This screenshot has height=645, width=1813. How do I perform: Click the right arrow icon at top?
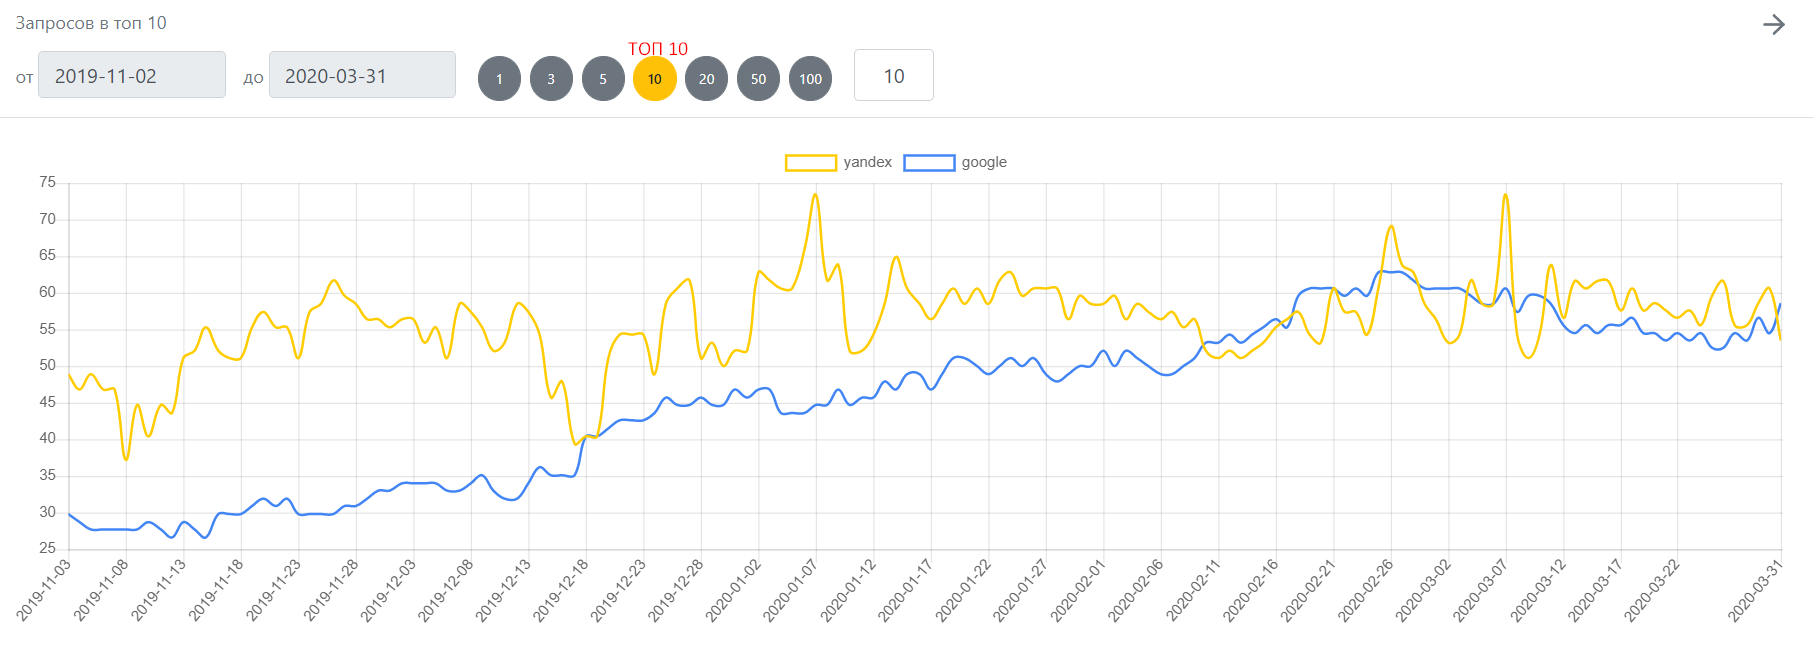[x=1773, y=25]
